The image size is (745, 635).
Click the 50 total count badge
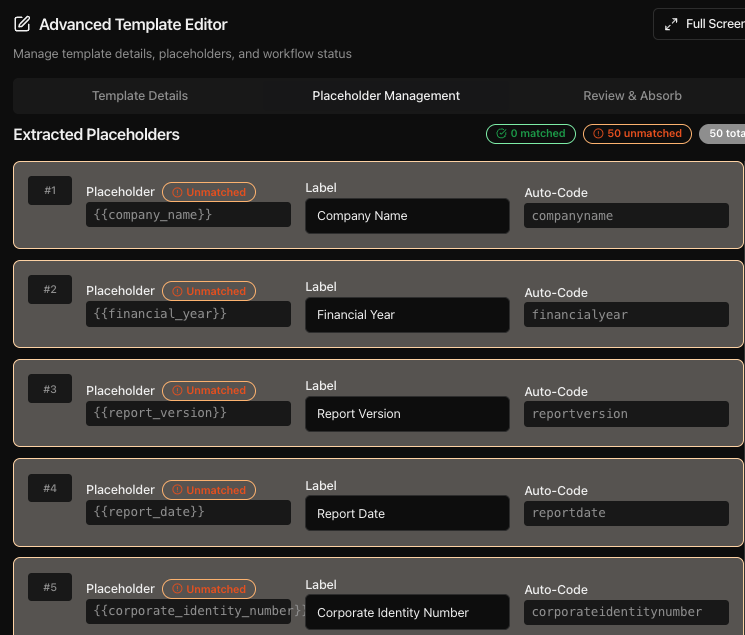(x=722, y=133)
